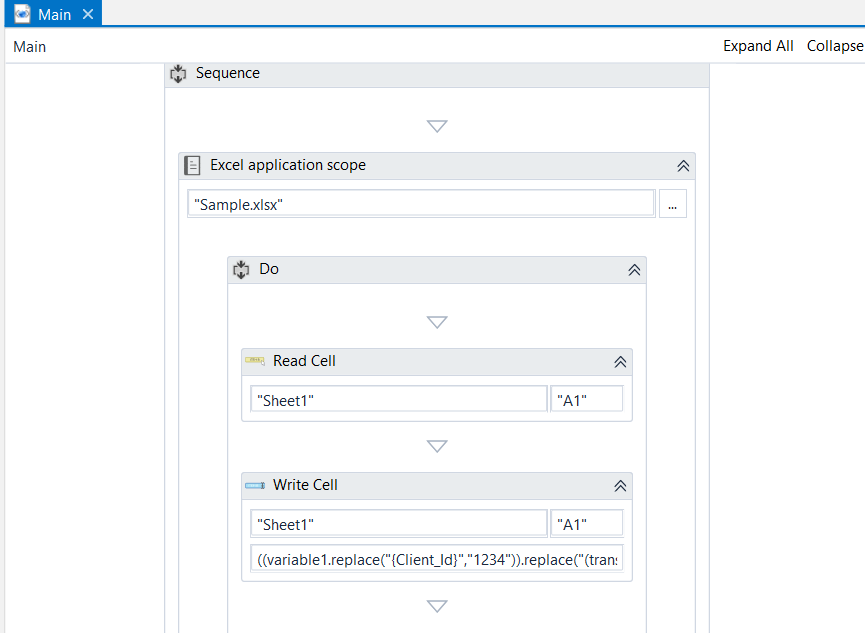Edit the "Sample.xlsx" workbook path field
Screen dimensions: 865x633
[x=421, y=204]
